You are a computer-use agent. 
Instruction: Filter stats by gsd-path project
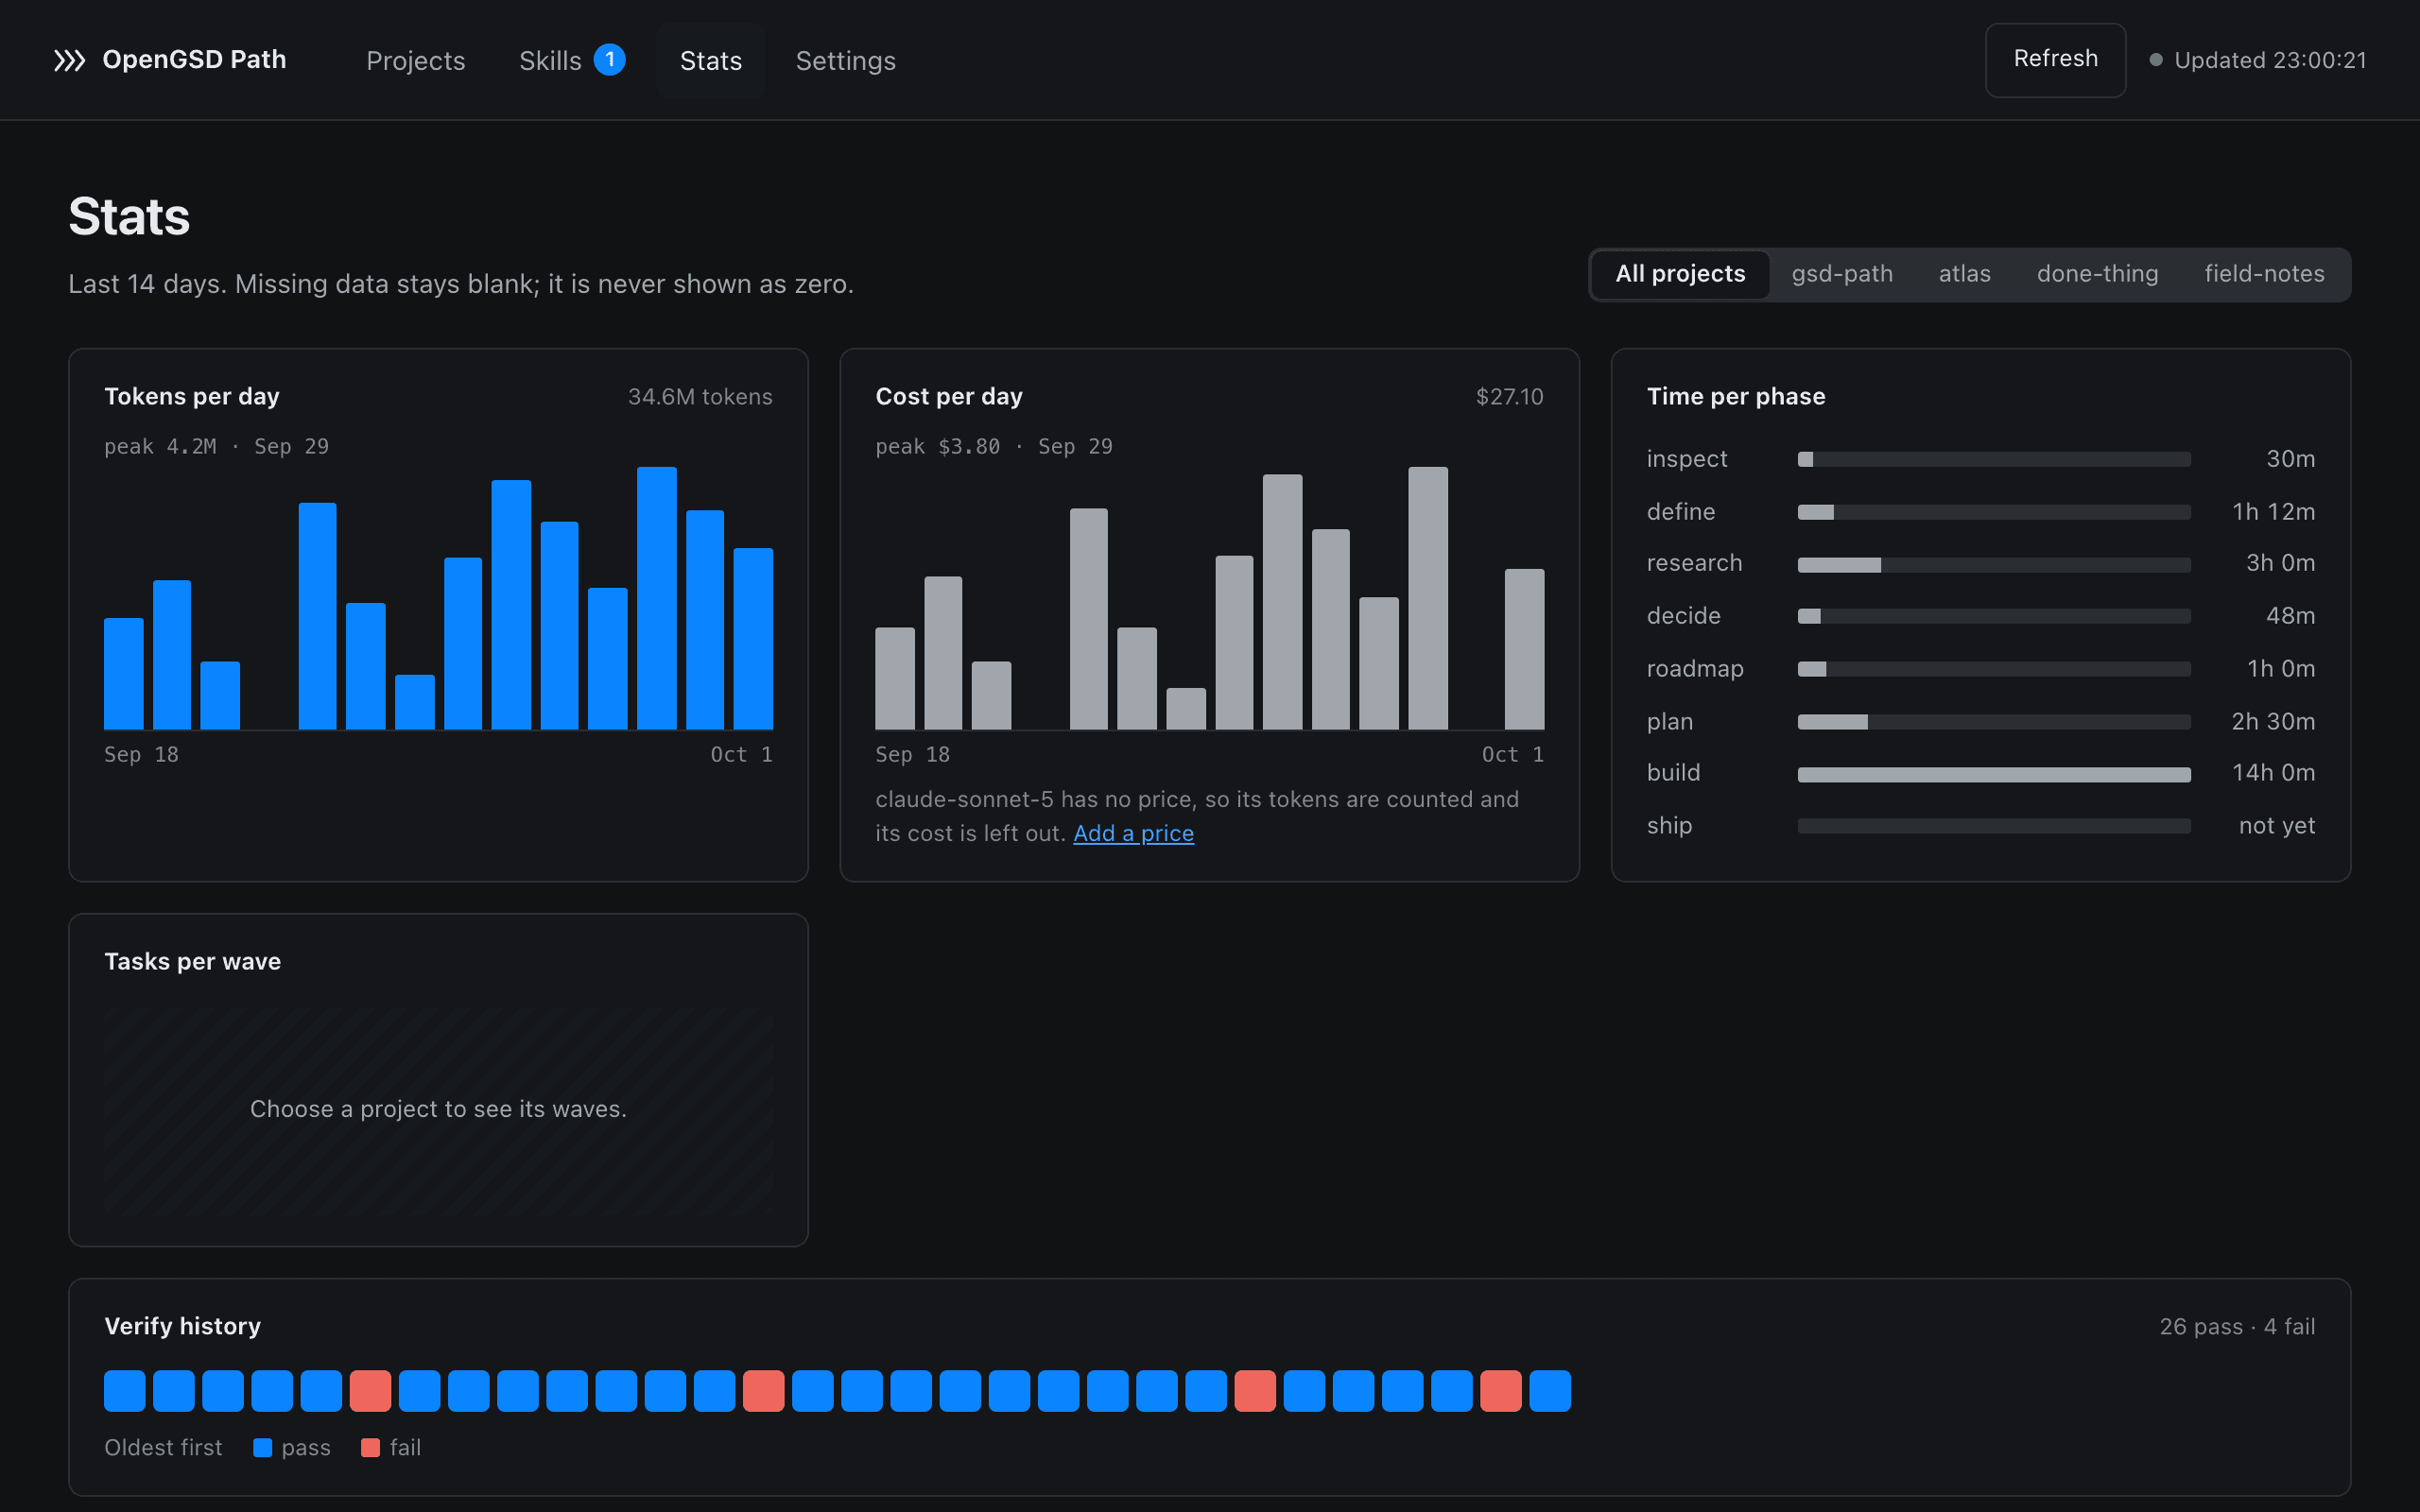[1842, 274]
